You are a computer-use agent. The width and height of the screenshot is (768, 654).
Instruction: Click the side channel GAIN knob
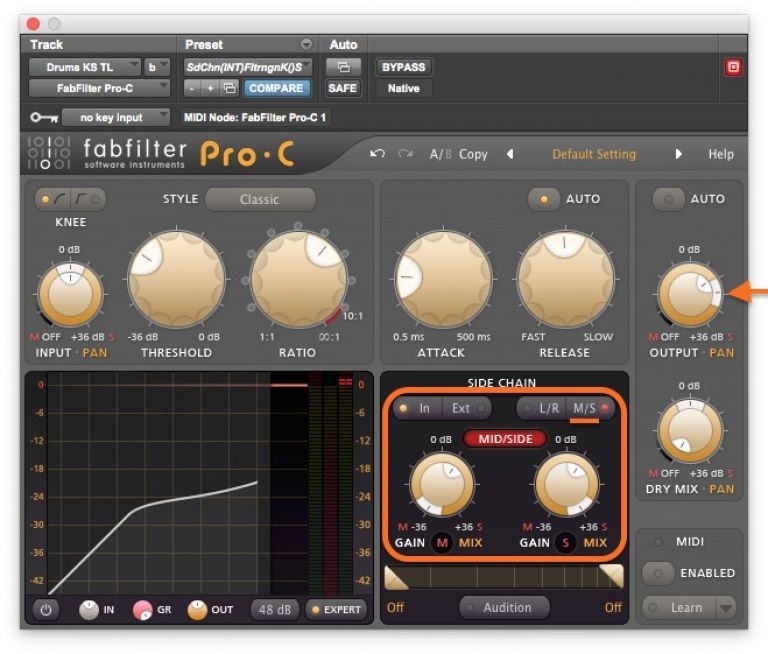pyautogui.click(x=567, y=484)
